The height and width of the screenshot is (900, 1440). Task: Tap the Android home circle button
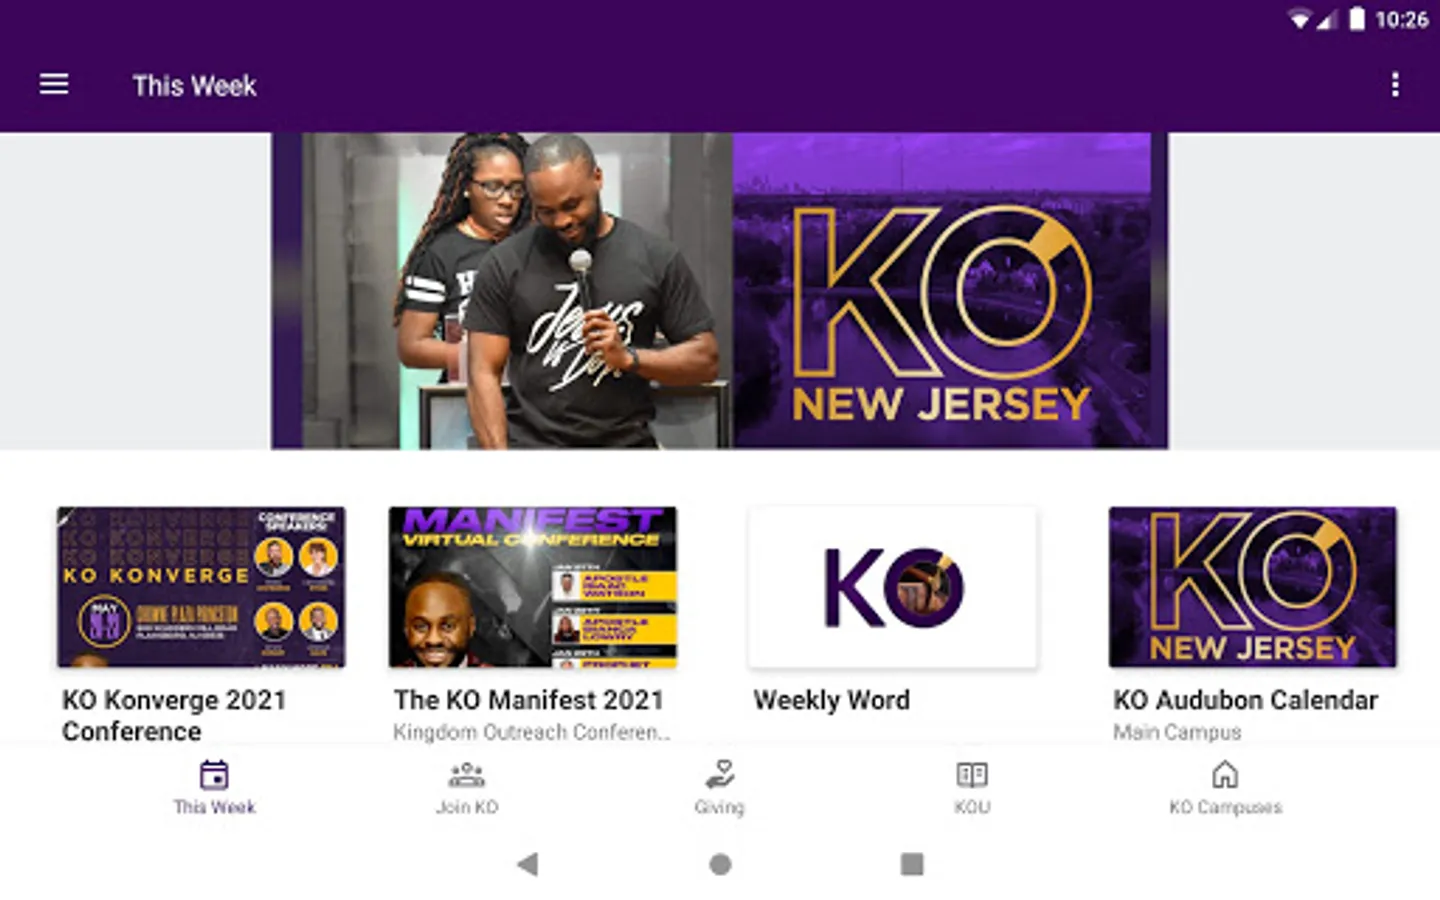coord(720,864)
